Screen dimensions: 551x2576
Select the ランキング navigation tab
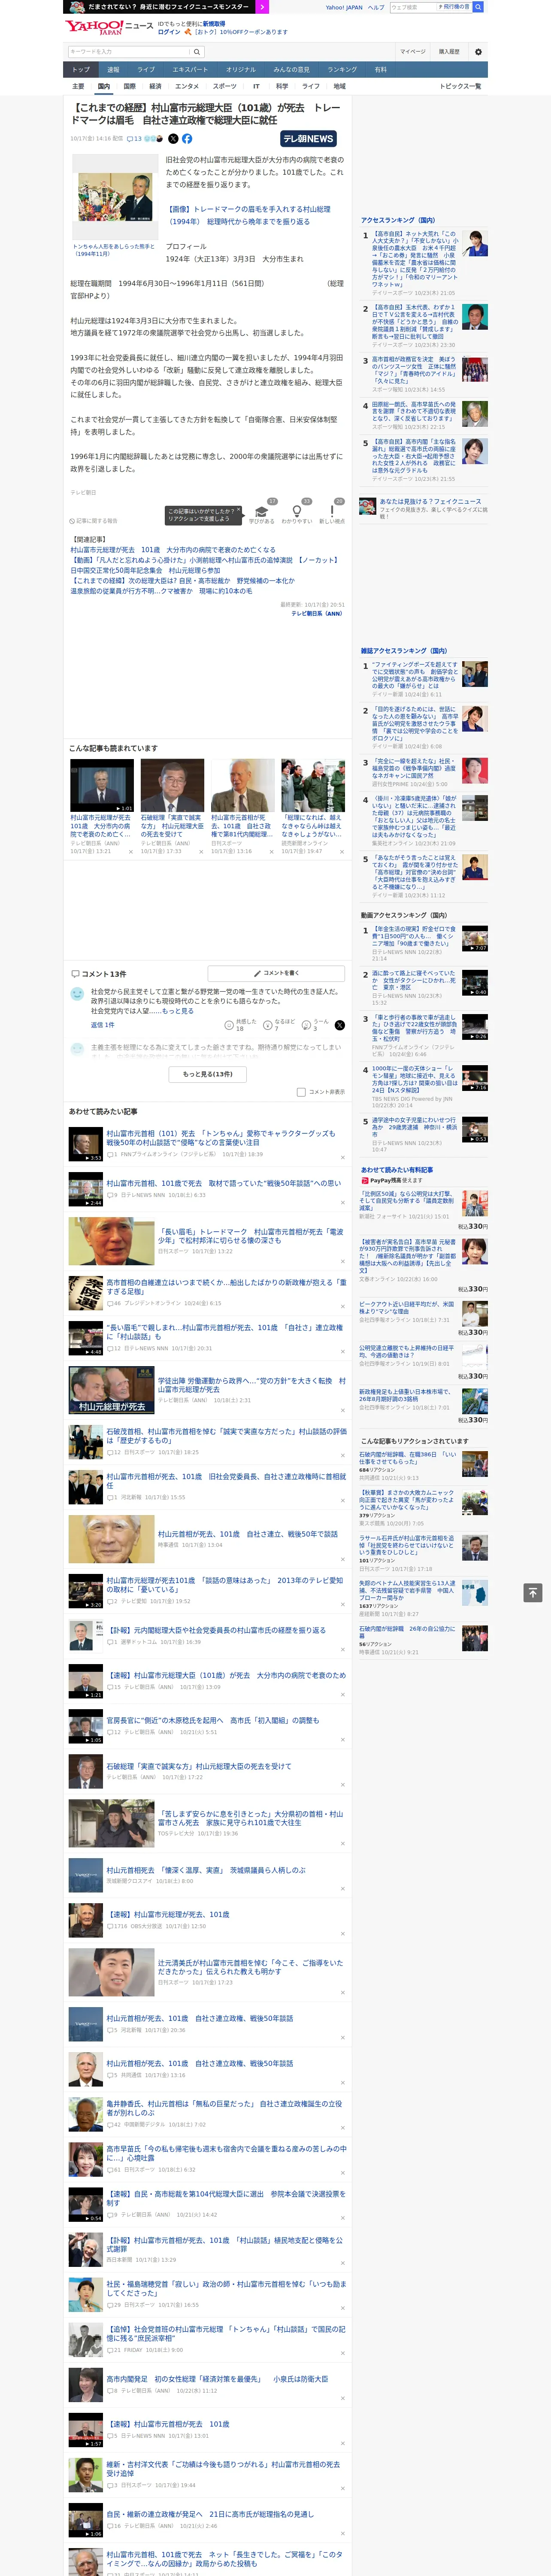[342, 70]
